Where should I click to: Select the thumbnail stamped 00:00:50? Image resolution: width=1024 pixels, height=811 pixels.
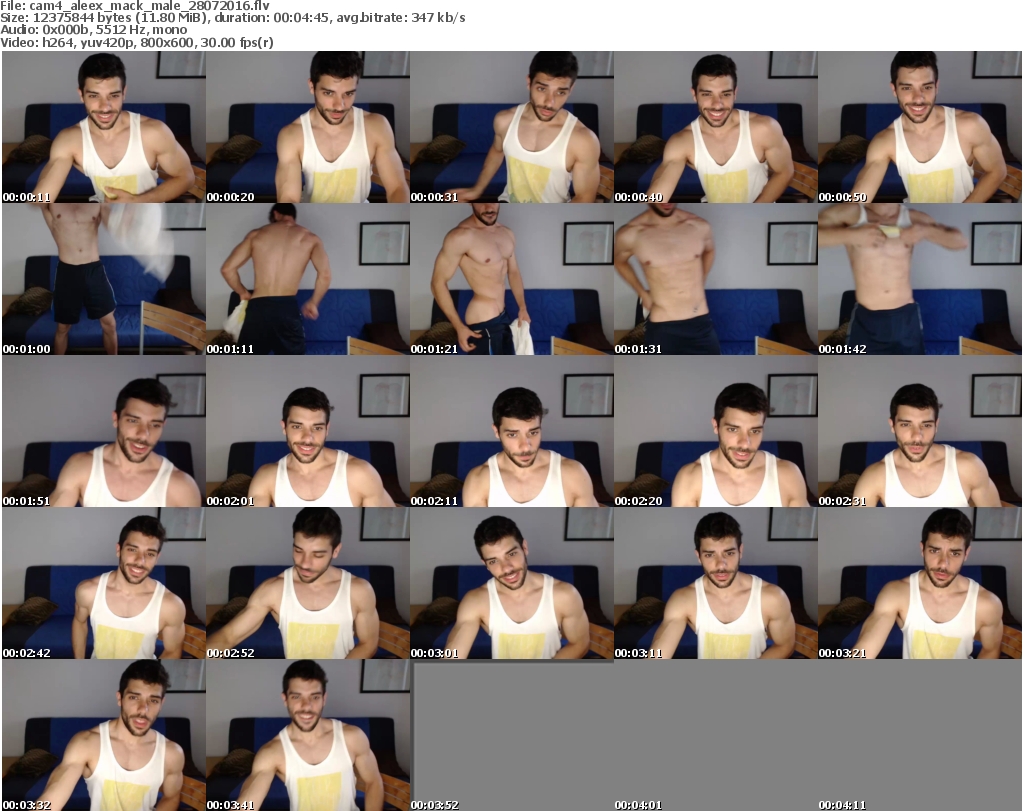(920, 127)
